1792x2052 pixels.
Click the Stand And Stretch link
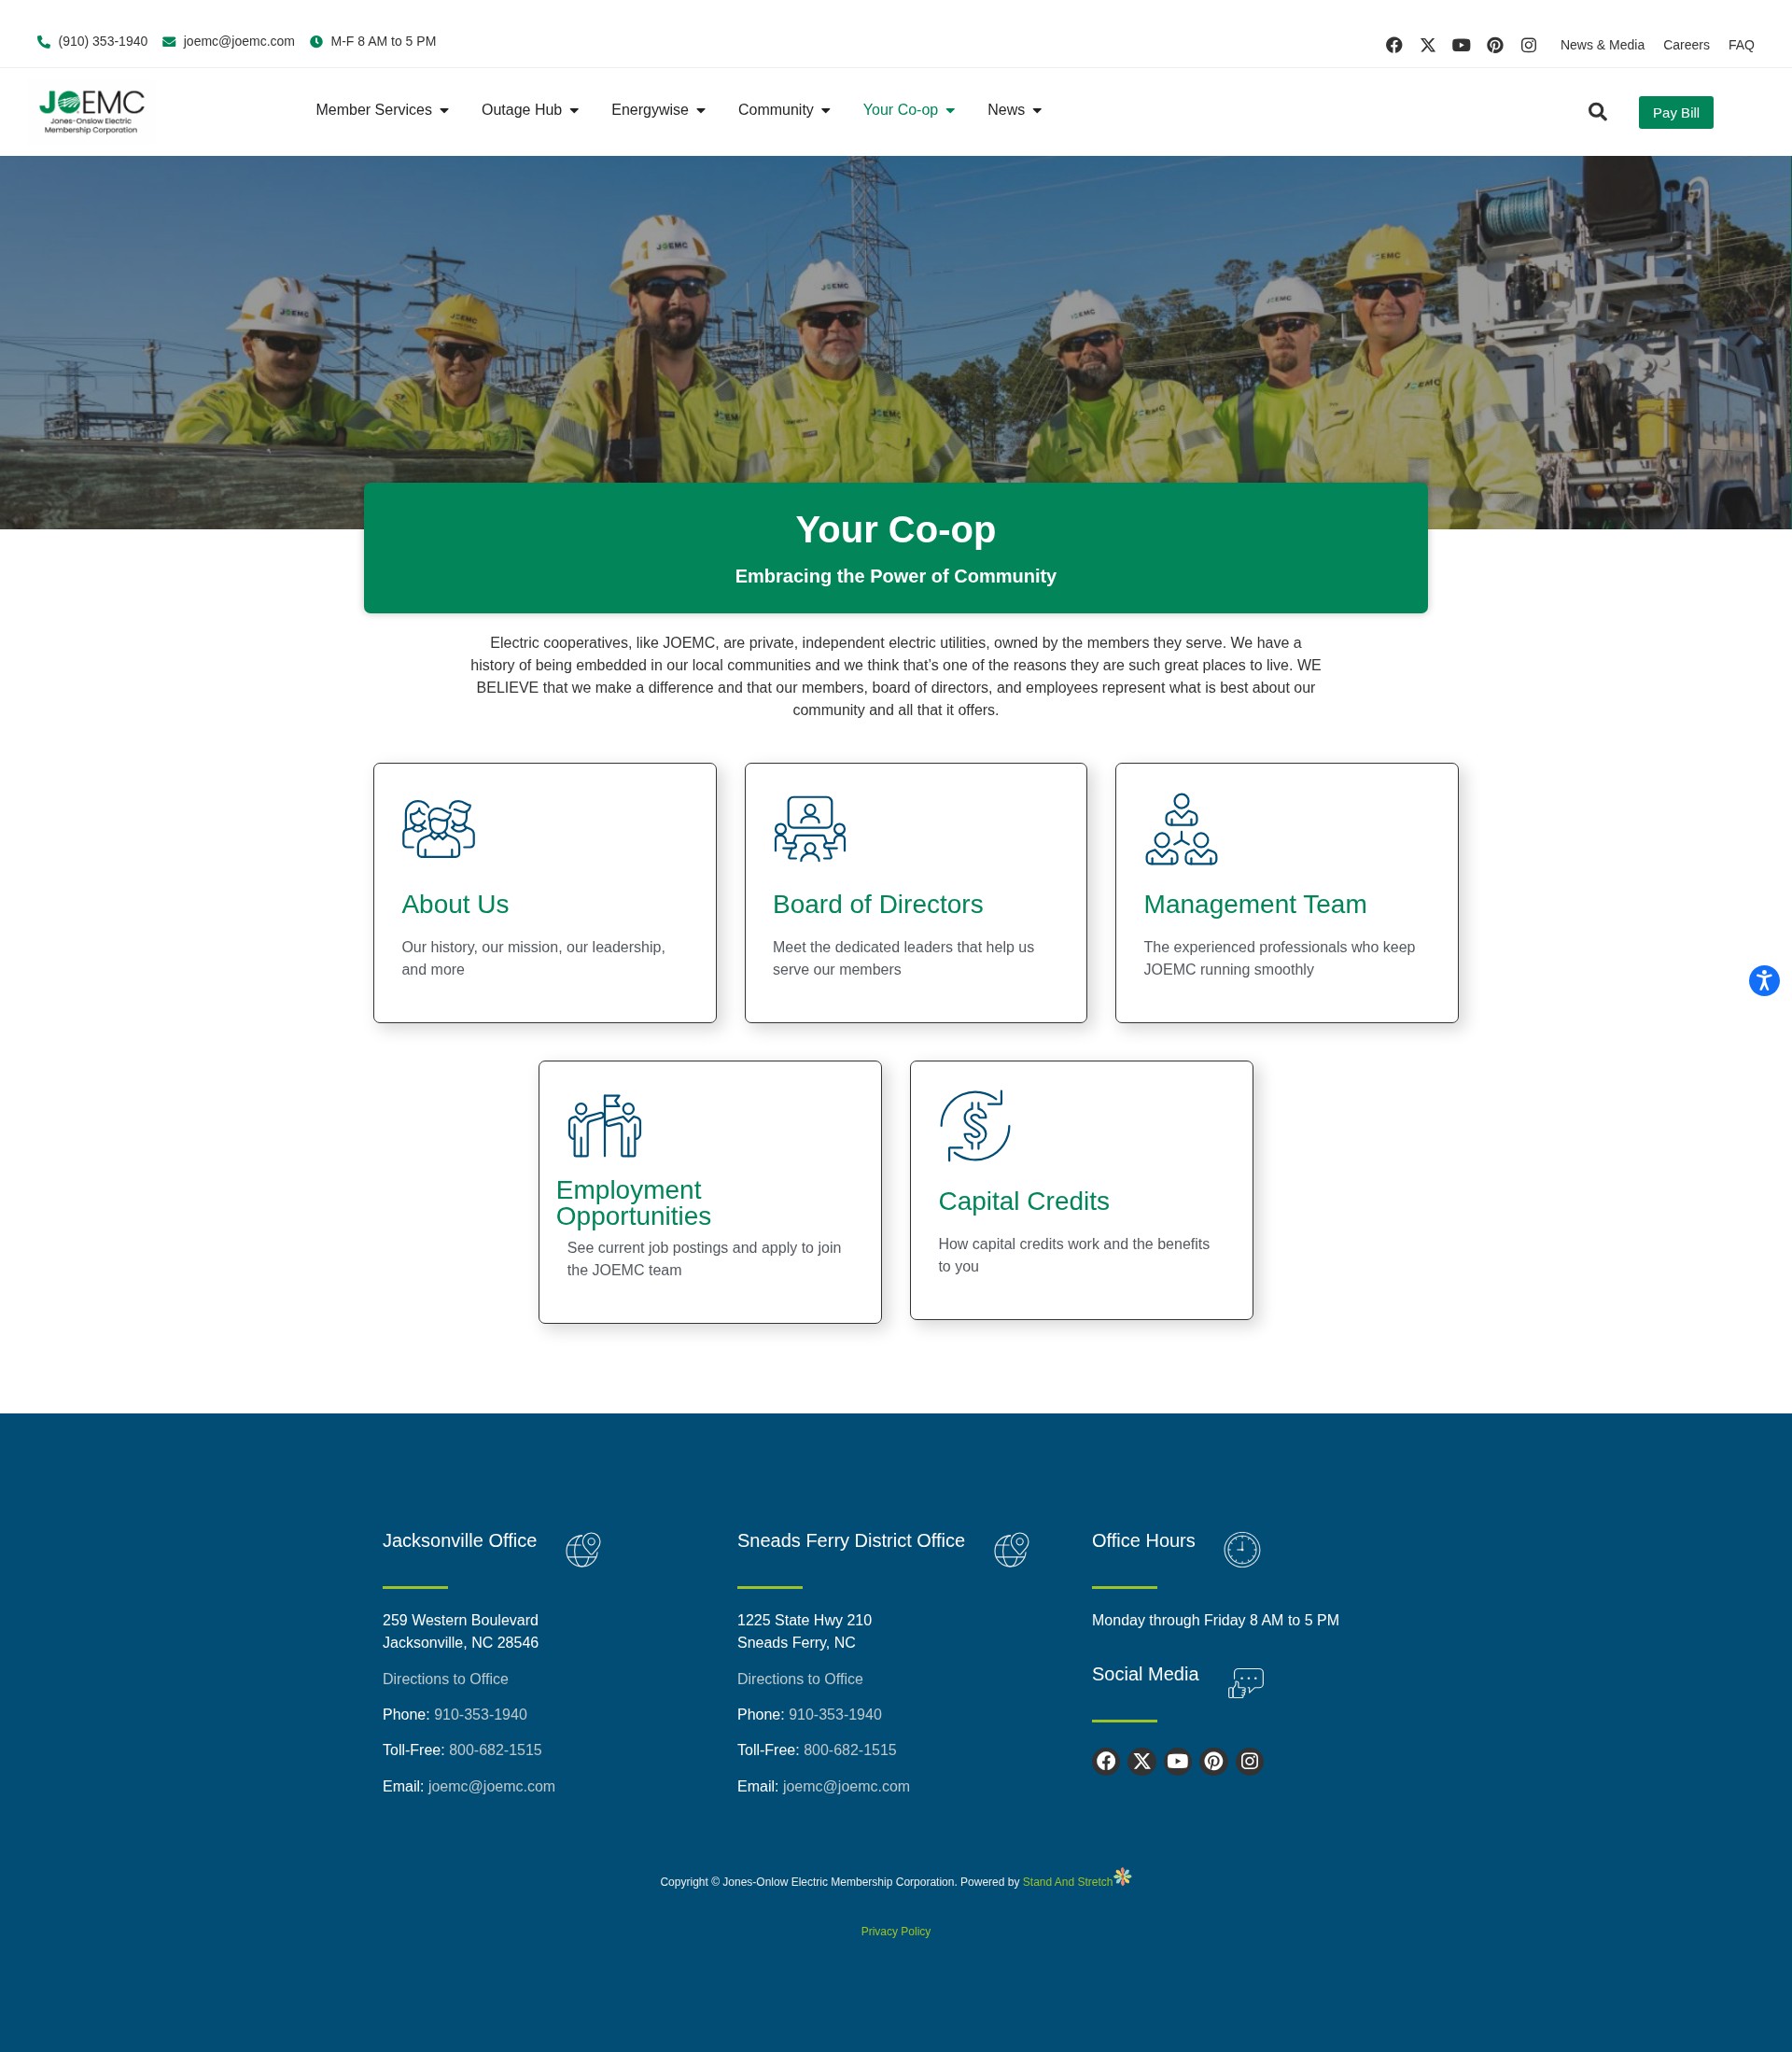tap(1067, 1882)
